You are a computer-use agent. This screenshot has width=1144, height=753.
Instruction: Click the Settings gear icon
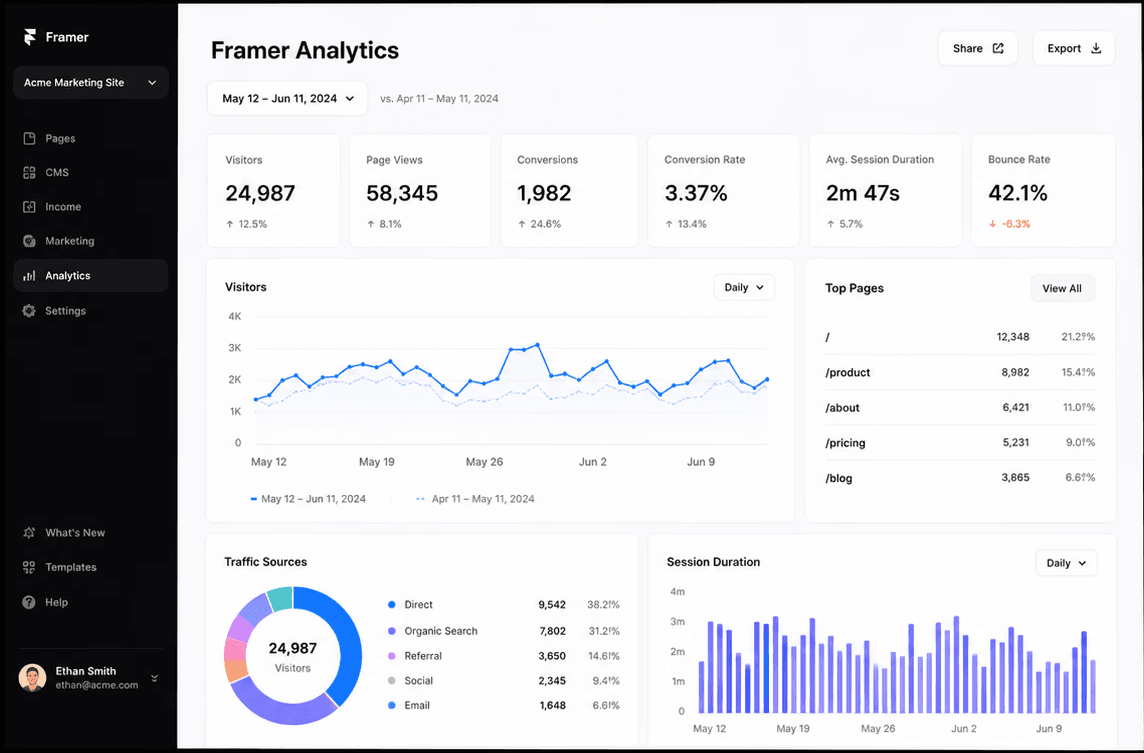(x=29, y=311)
